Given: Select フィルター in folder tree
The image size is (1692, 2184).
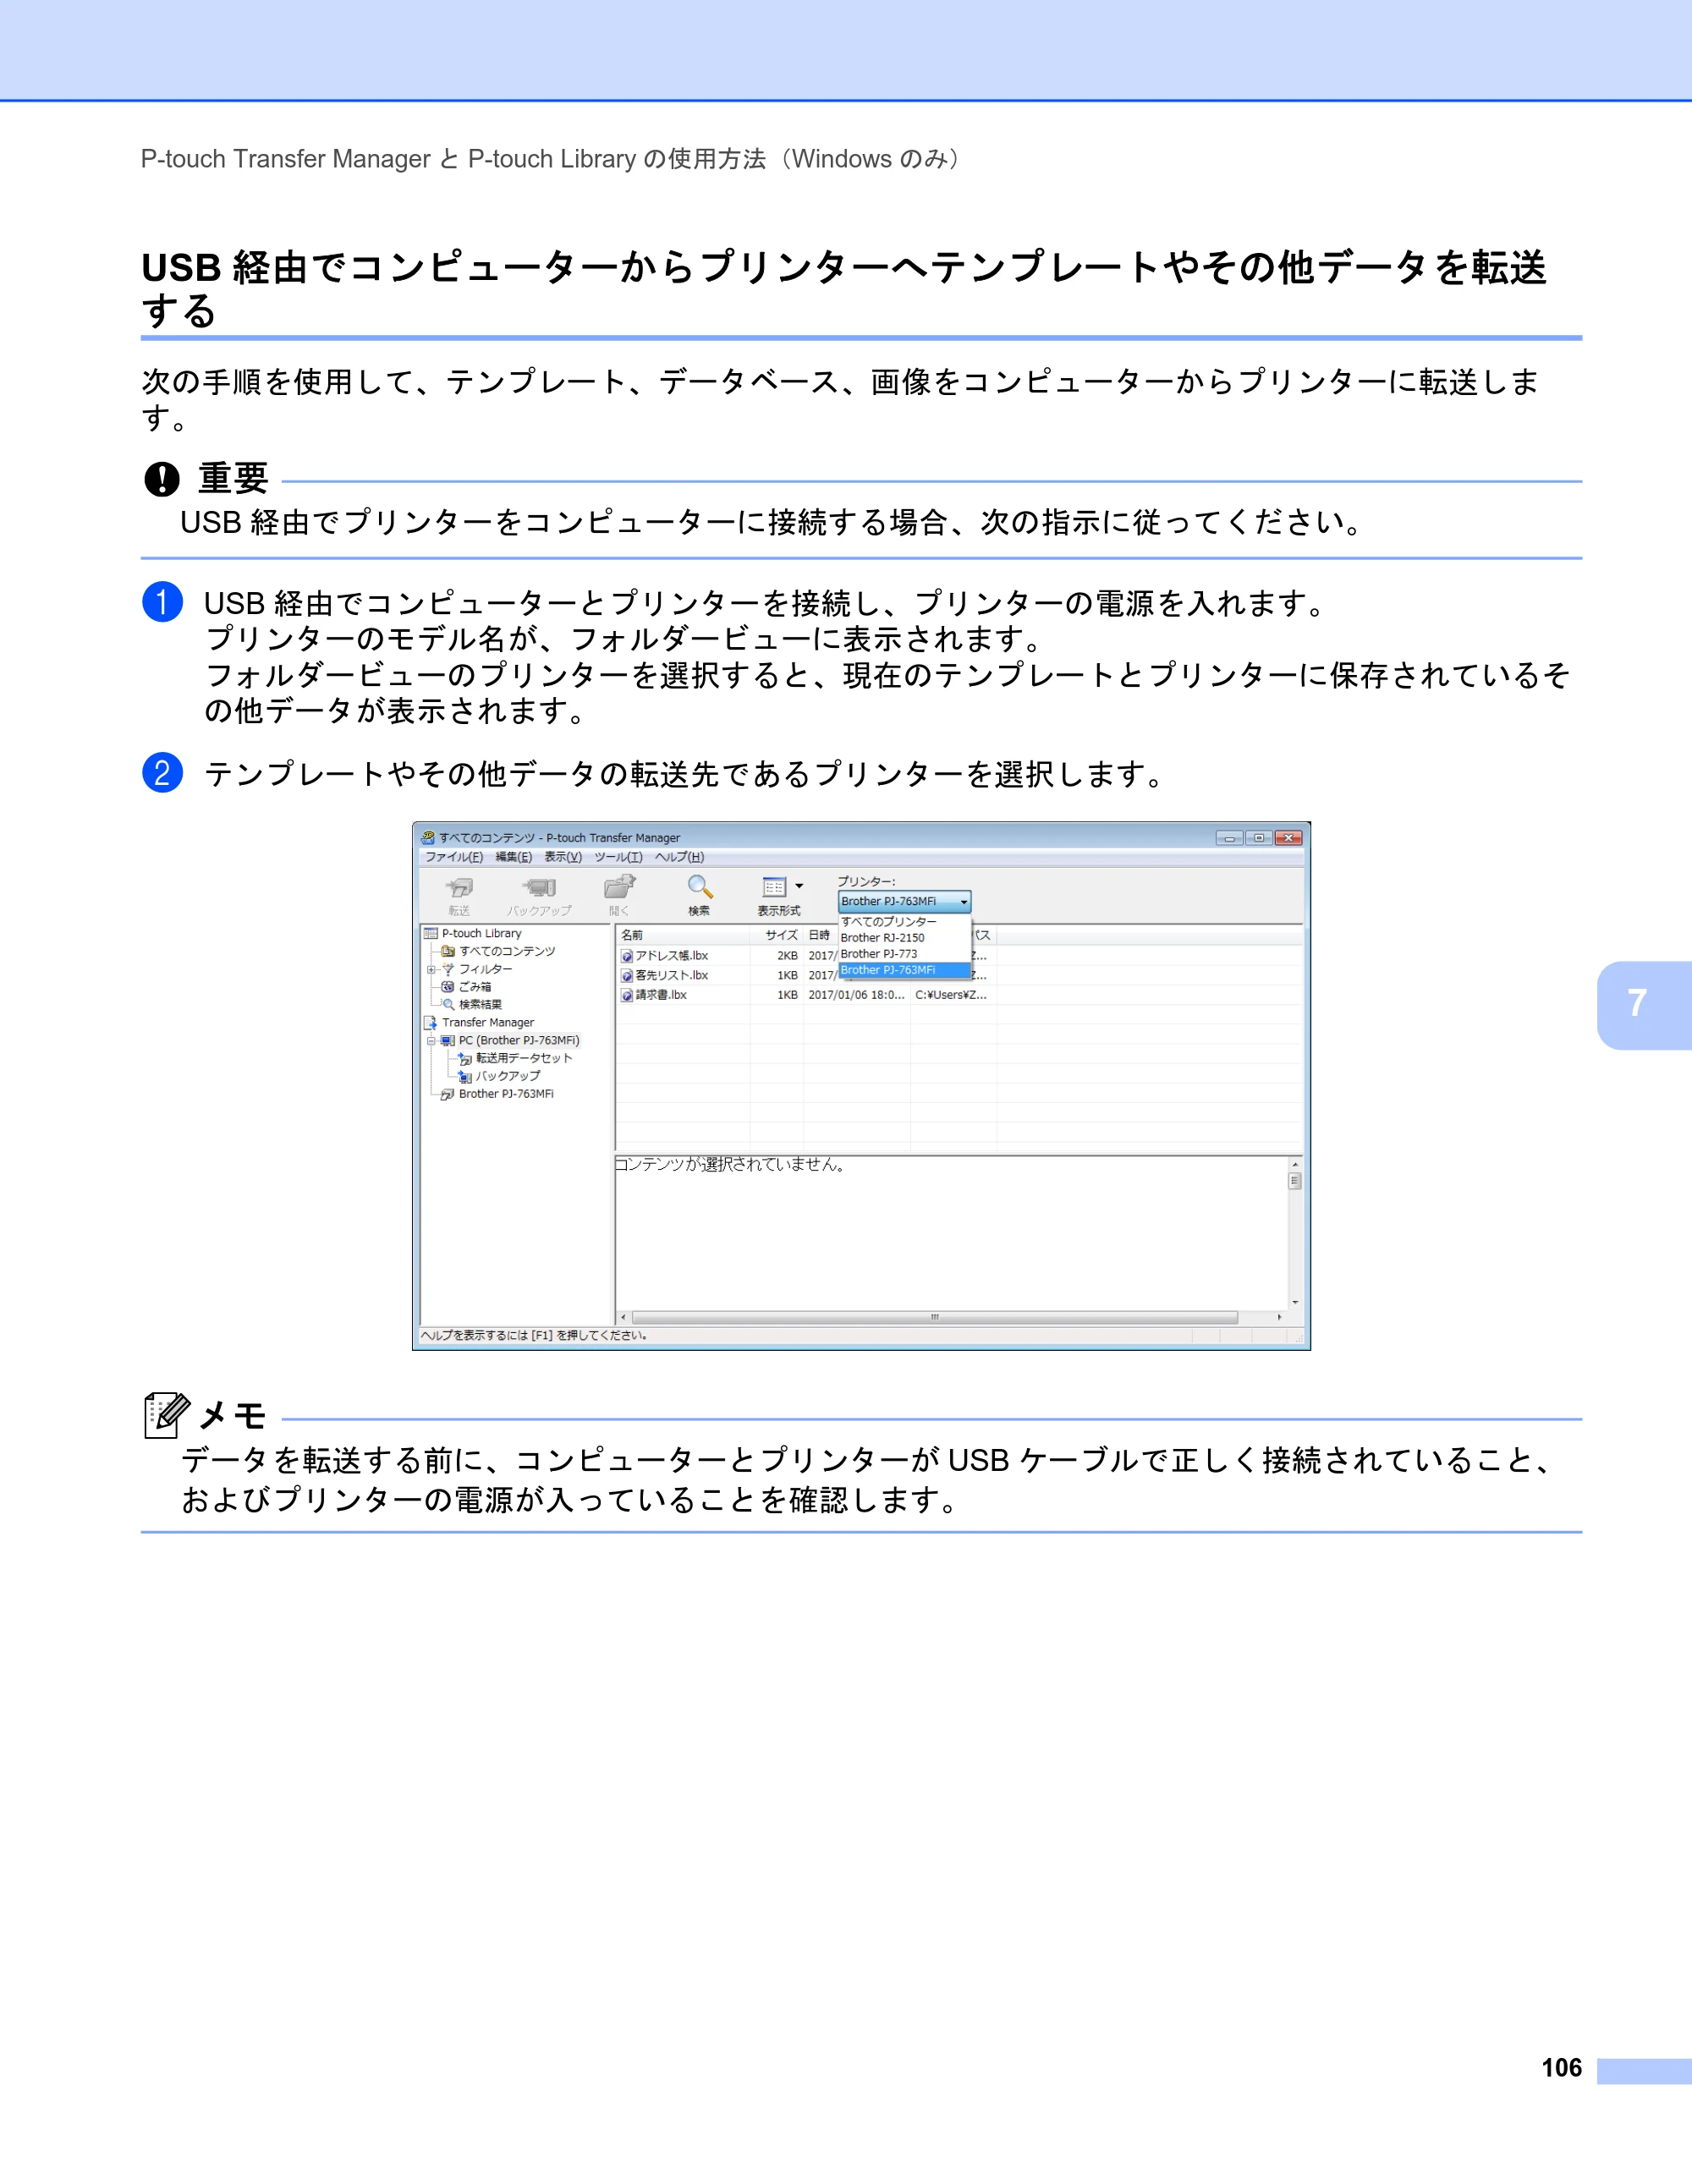Looking at the screenshot, I should click(485, 969).
